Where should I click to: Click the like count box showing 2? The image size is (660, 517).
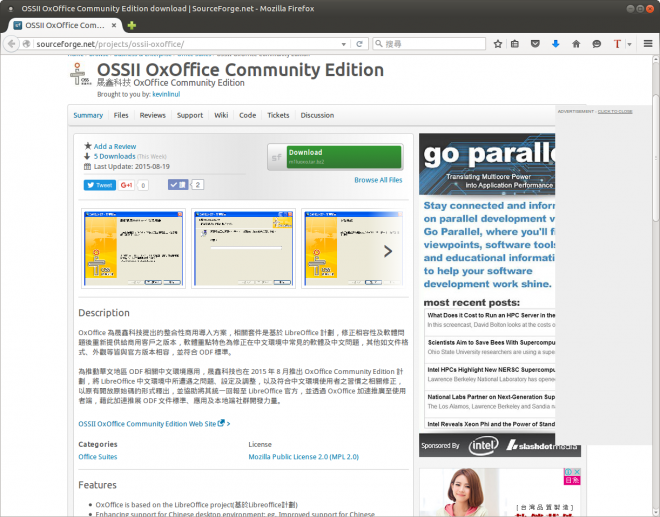198,184
